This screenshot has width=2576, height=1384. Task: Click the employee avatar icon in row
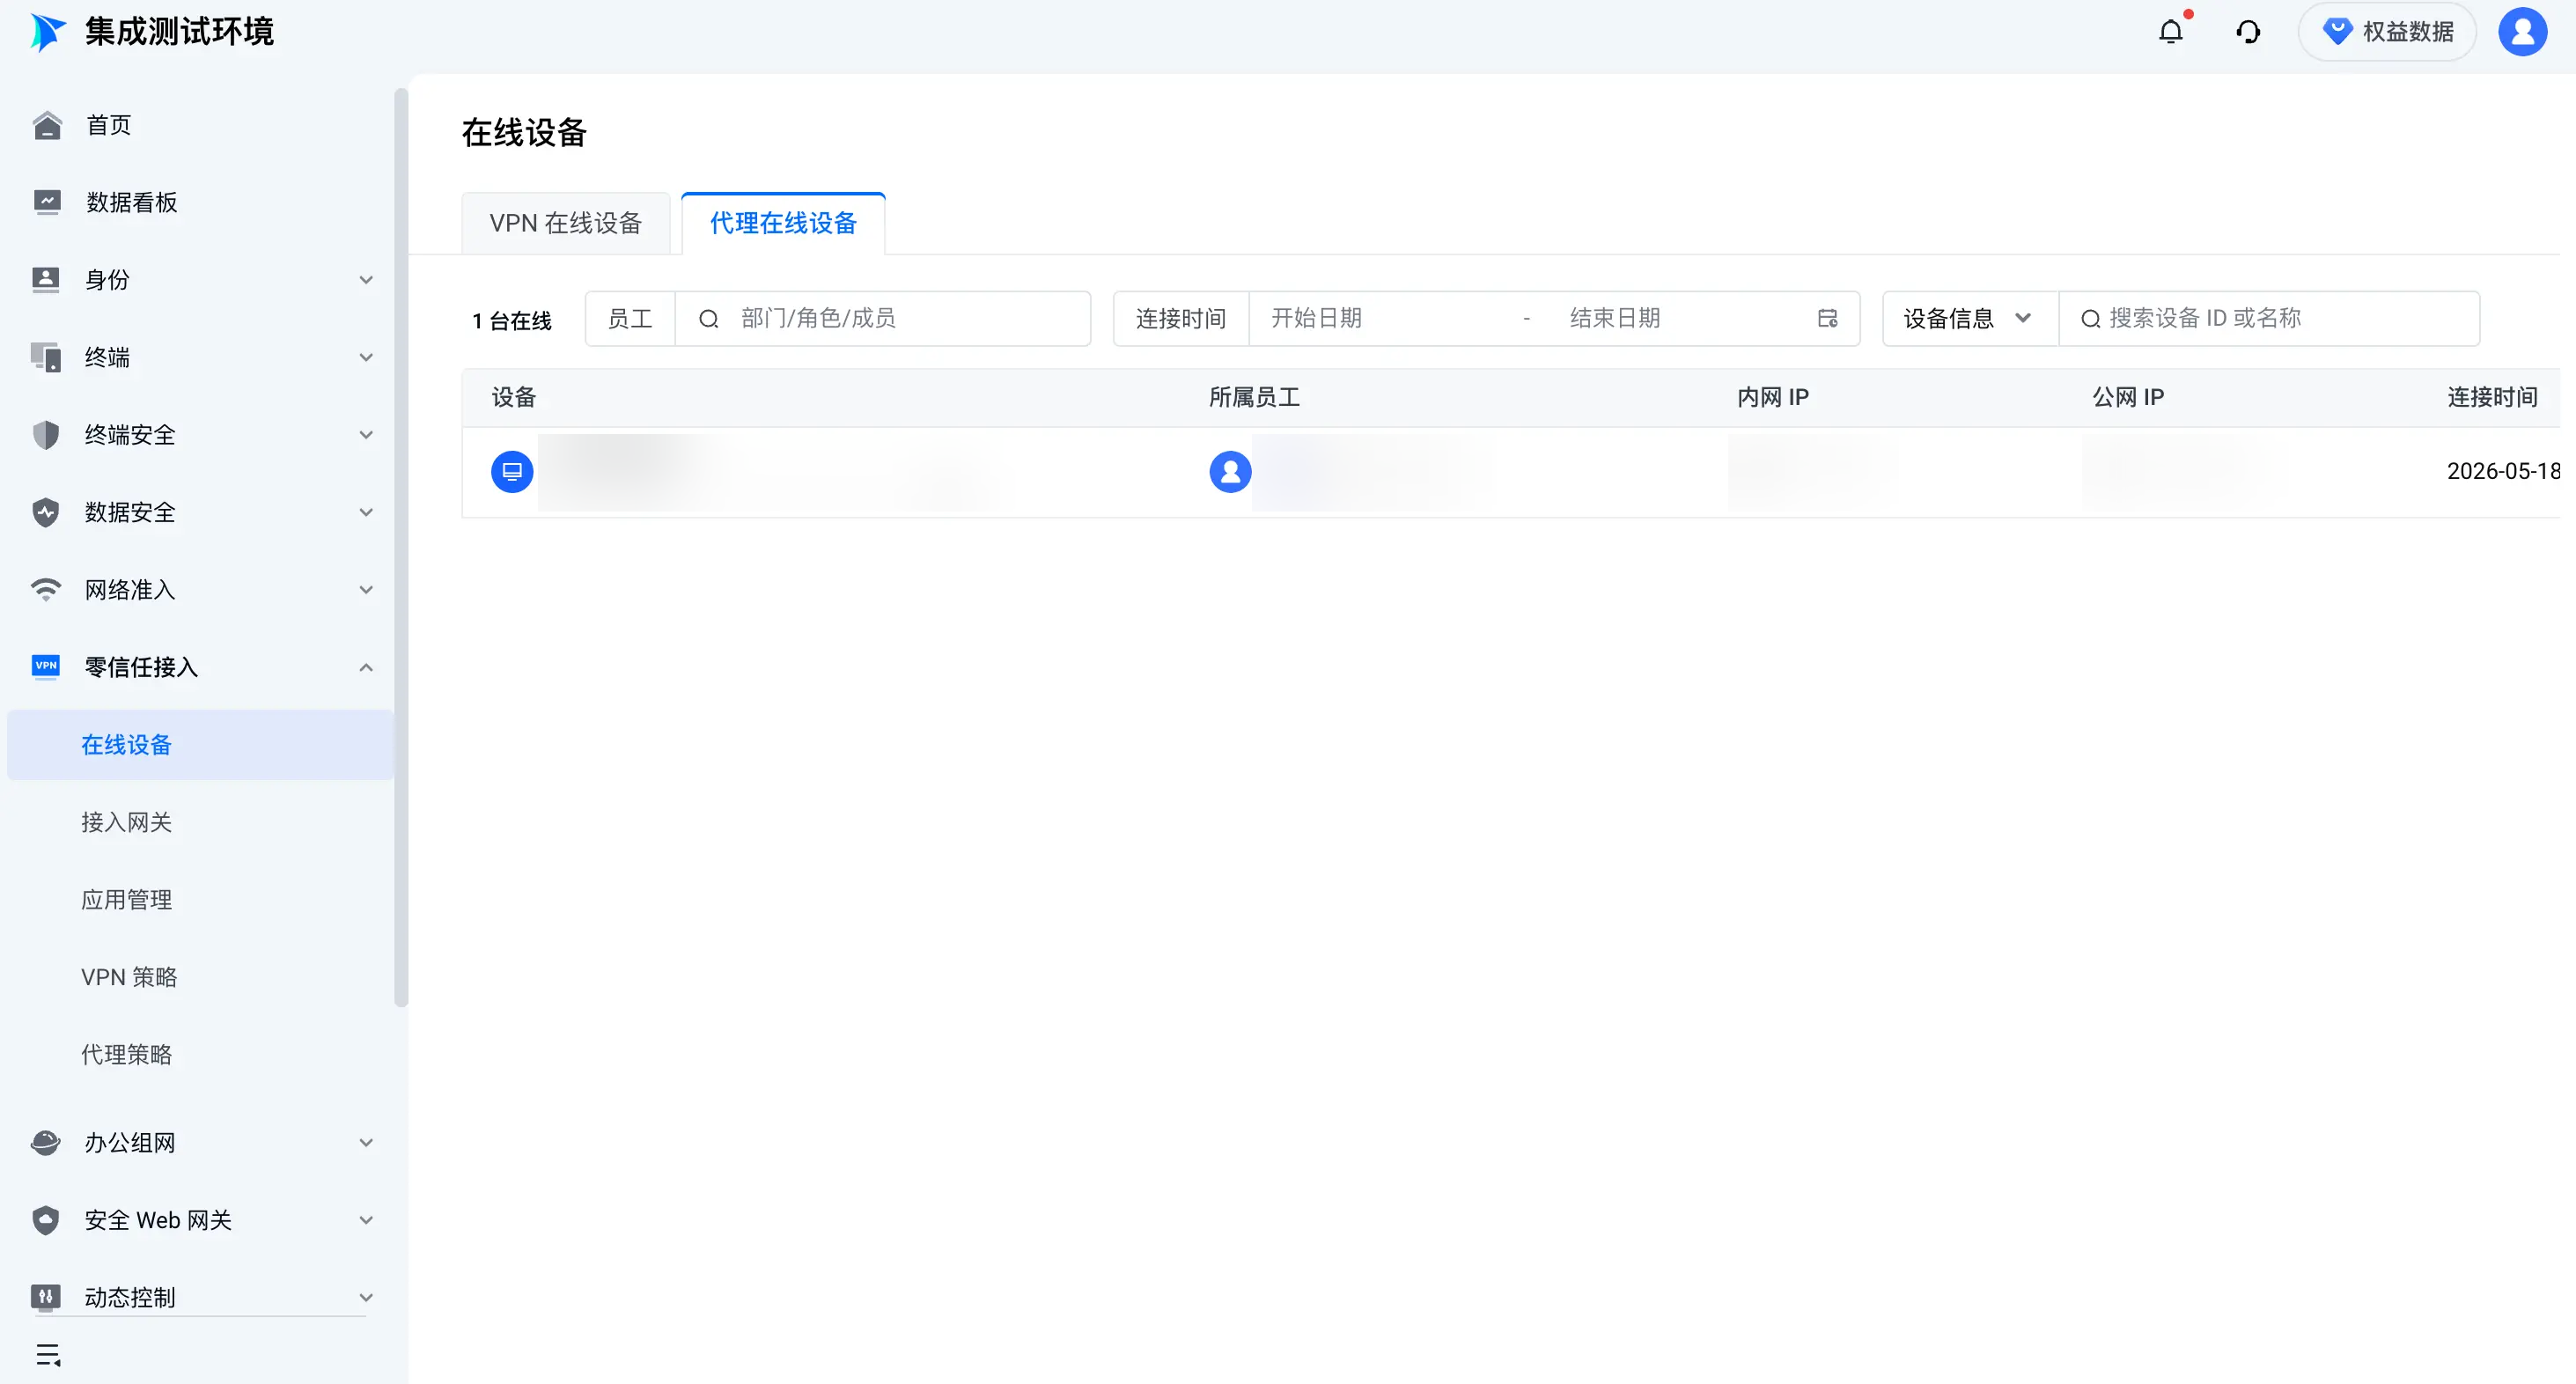(x=1230, y=471)
